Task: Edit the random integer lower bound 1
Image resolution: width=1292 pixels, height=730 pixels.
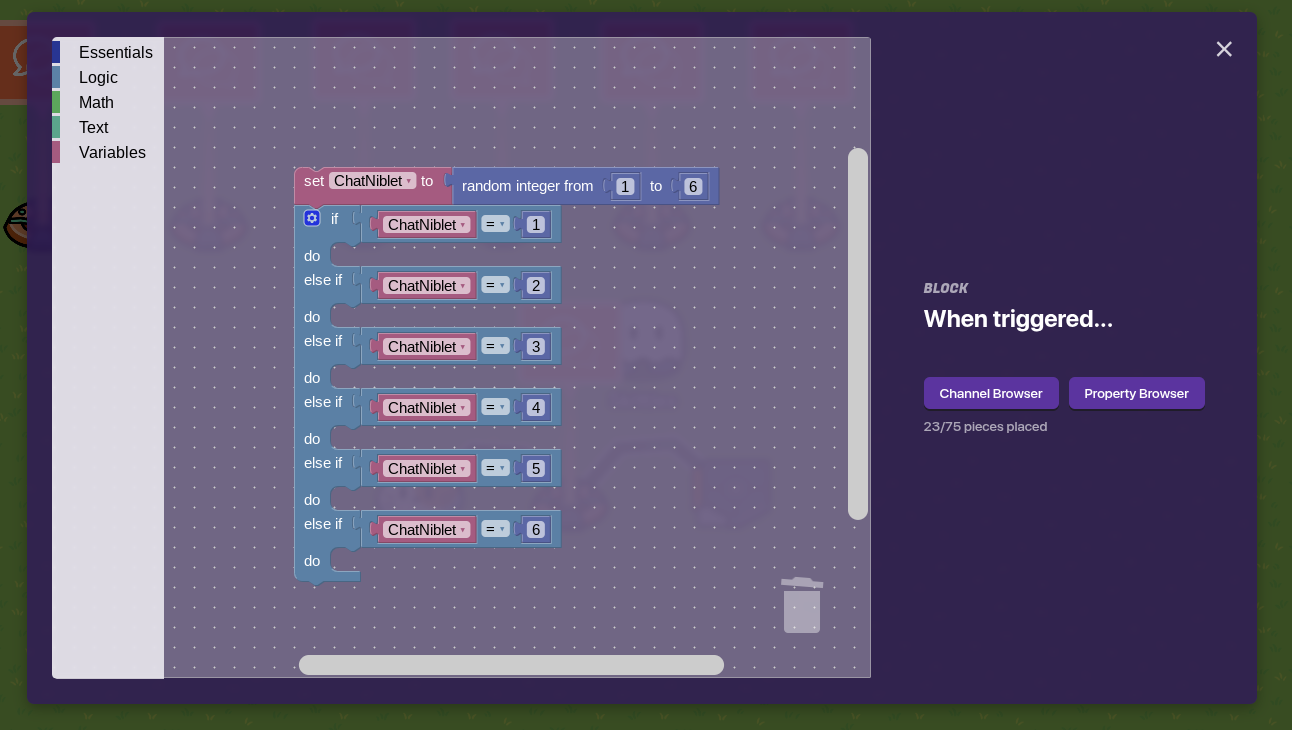Action: point(625,186)
